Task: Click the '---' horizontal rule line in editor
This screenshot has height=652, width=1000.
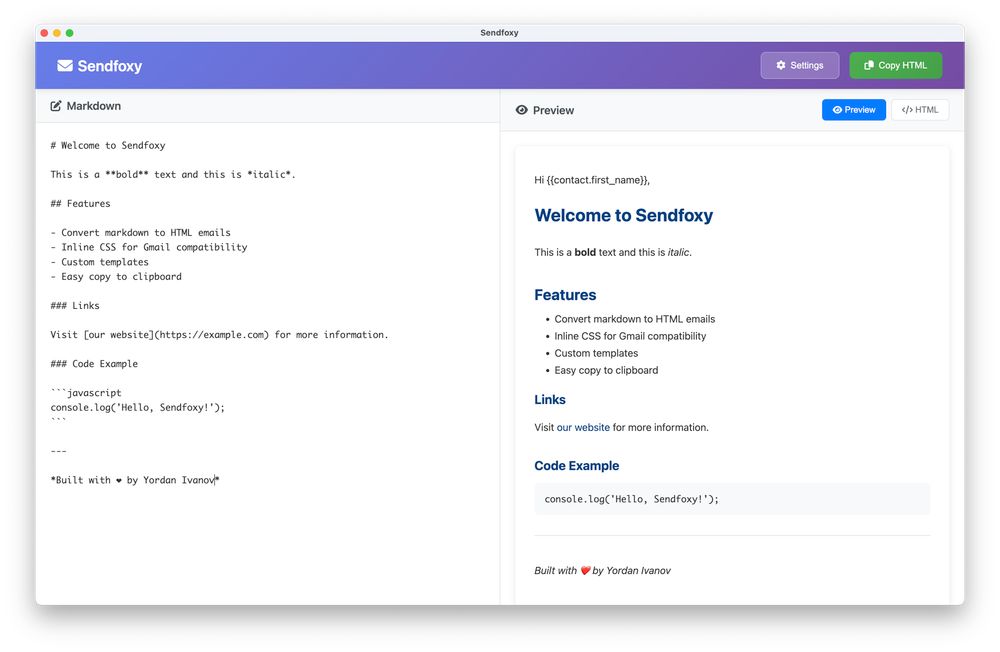Action: (59, 451)
